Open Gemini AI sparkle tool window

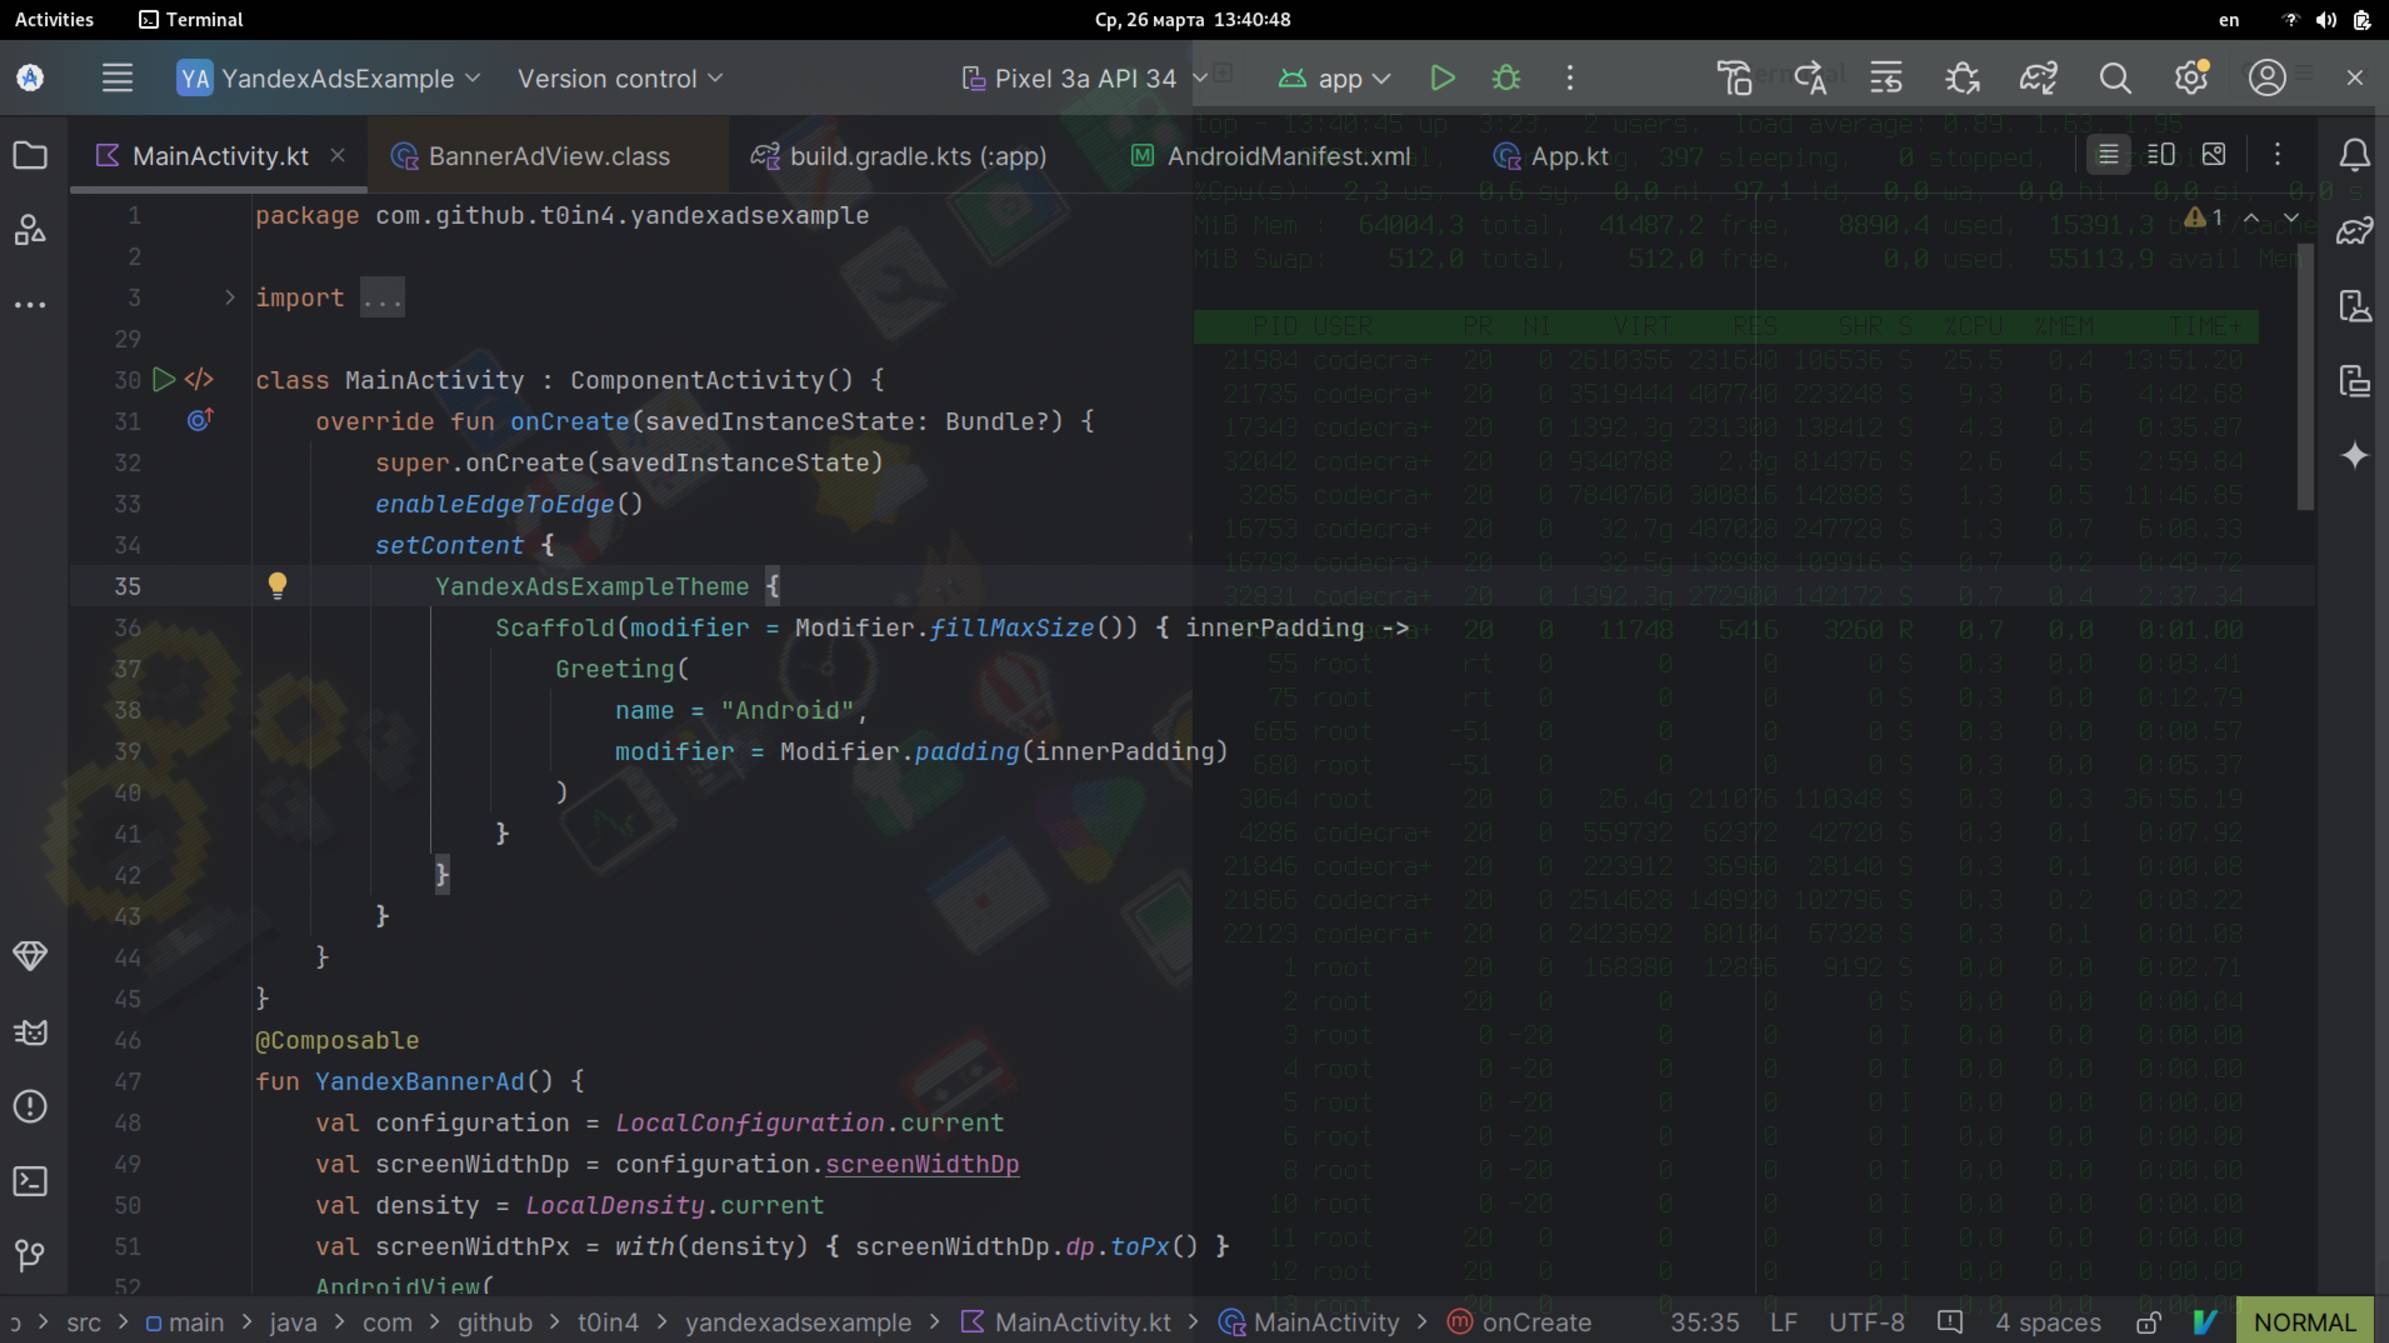click(2354, 456)
